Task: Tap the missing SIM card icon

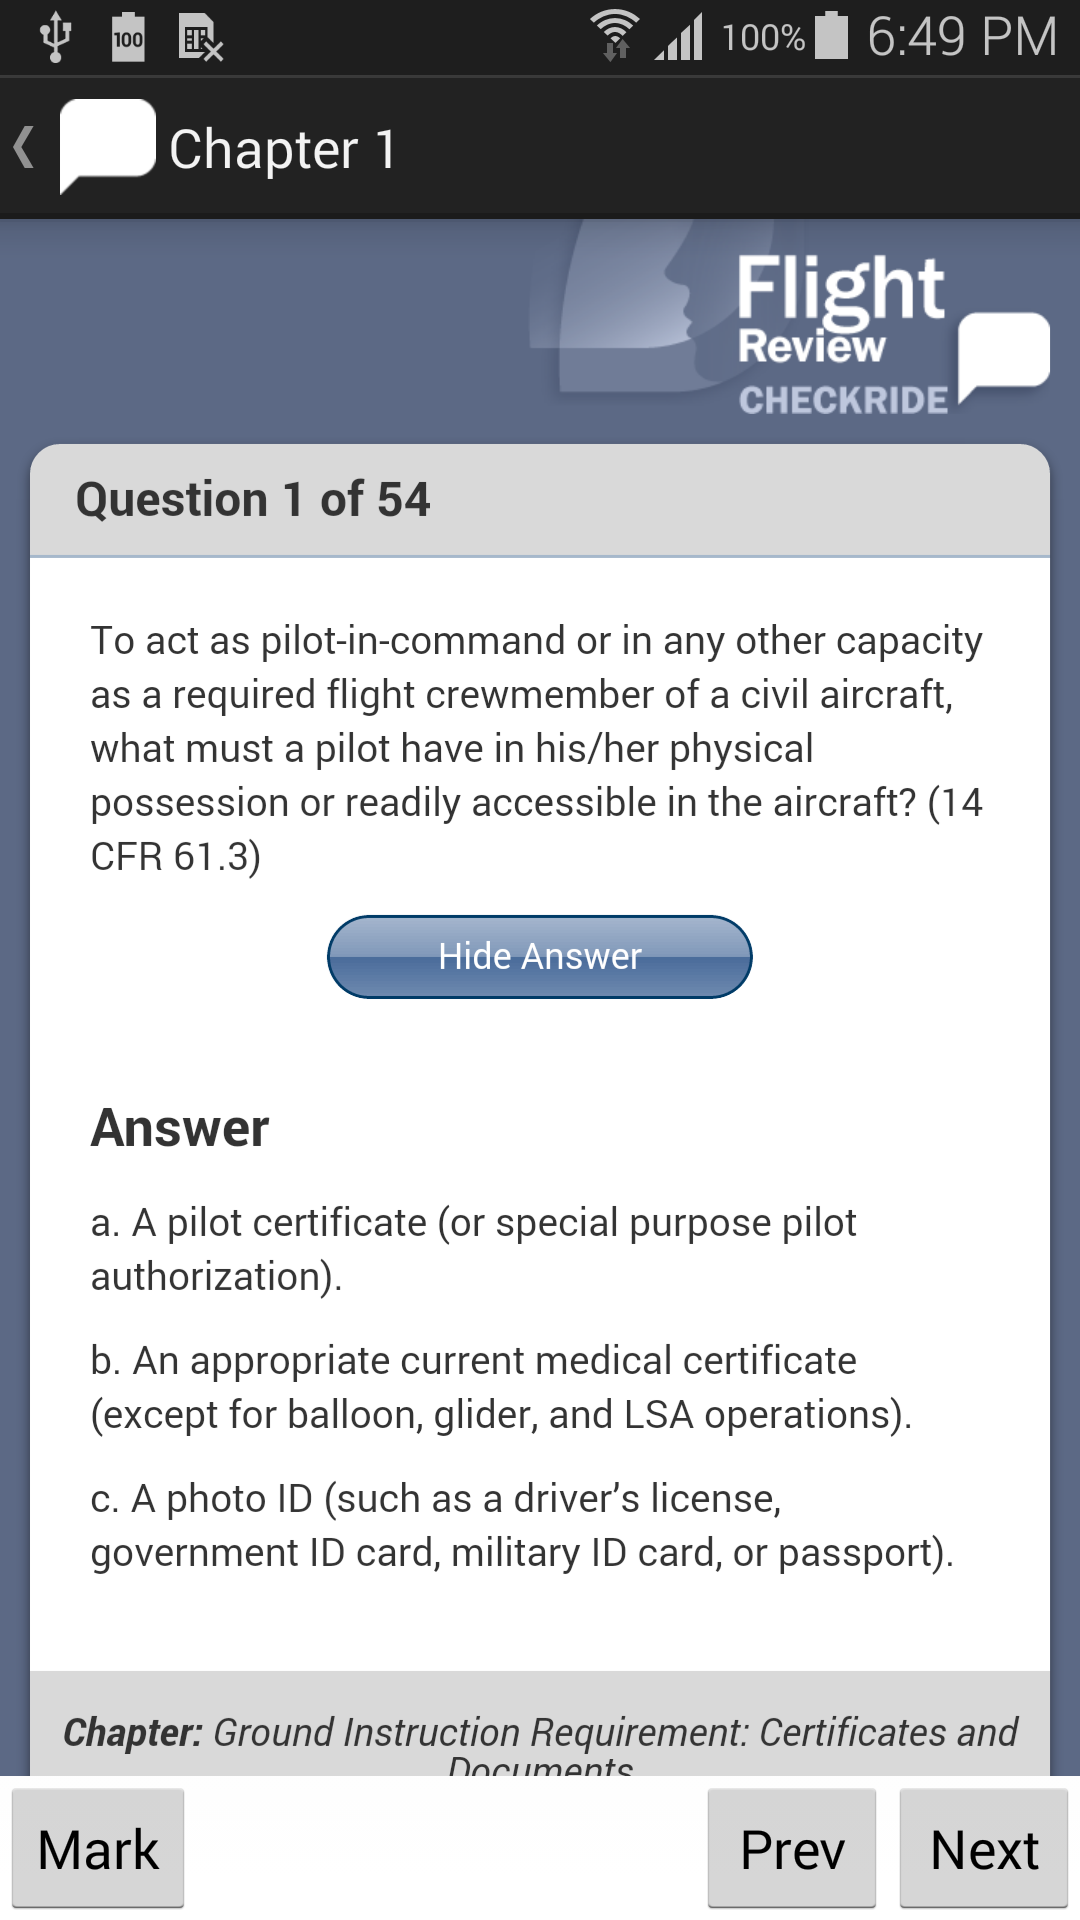Action: click(x=198, y=38)
